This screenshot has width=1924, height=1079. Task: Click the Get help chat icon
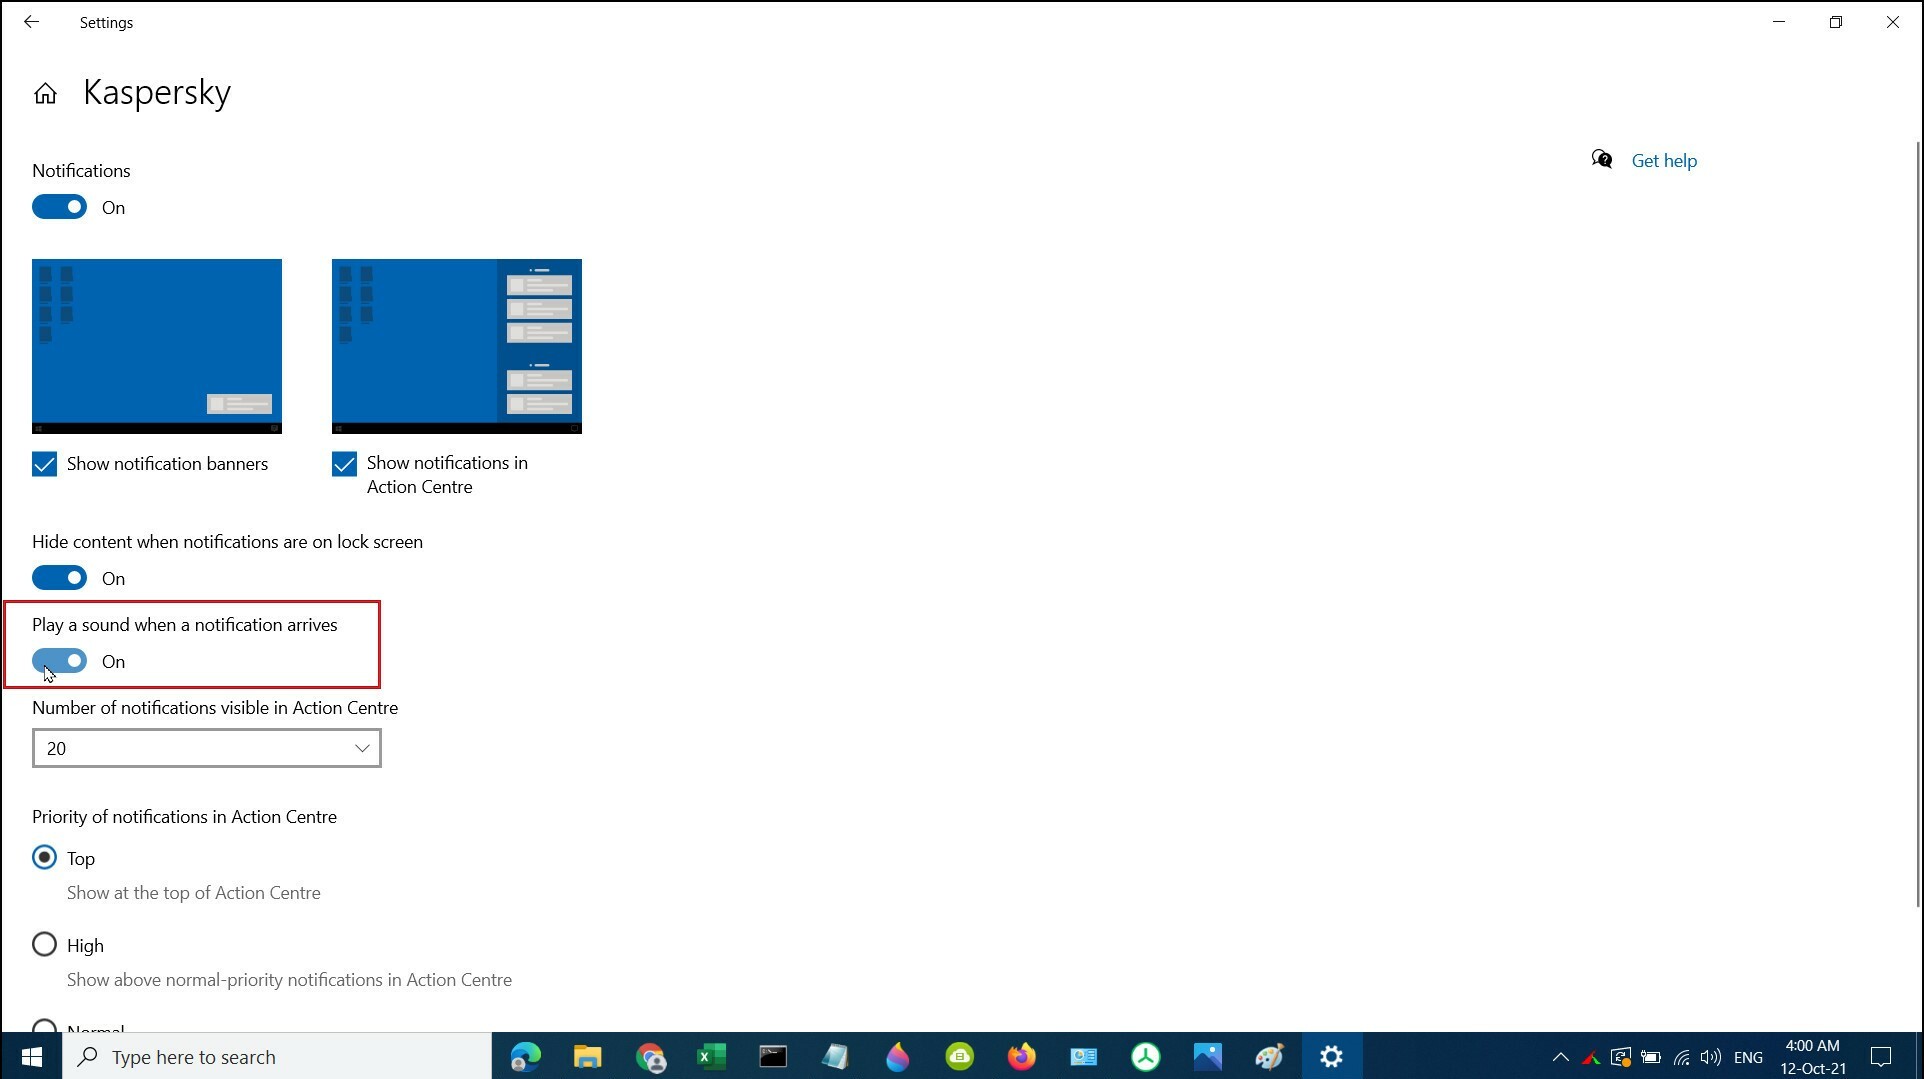point(1602,160)
